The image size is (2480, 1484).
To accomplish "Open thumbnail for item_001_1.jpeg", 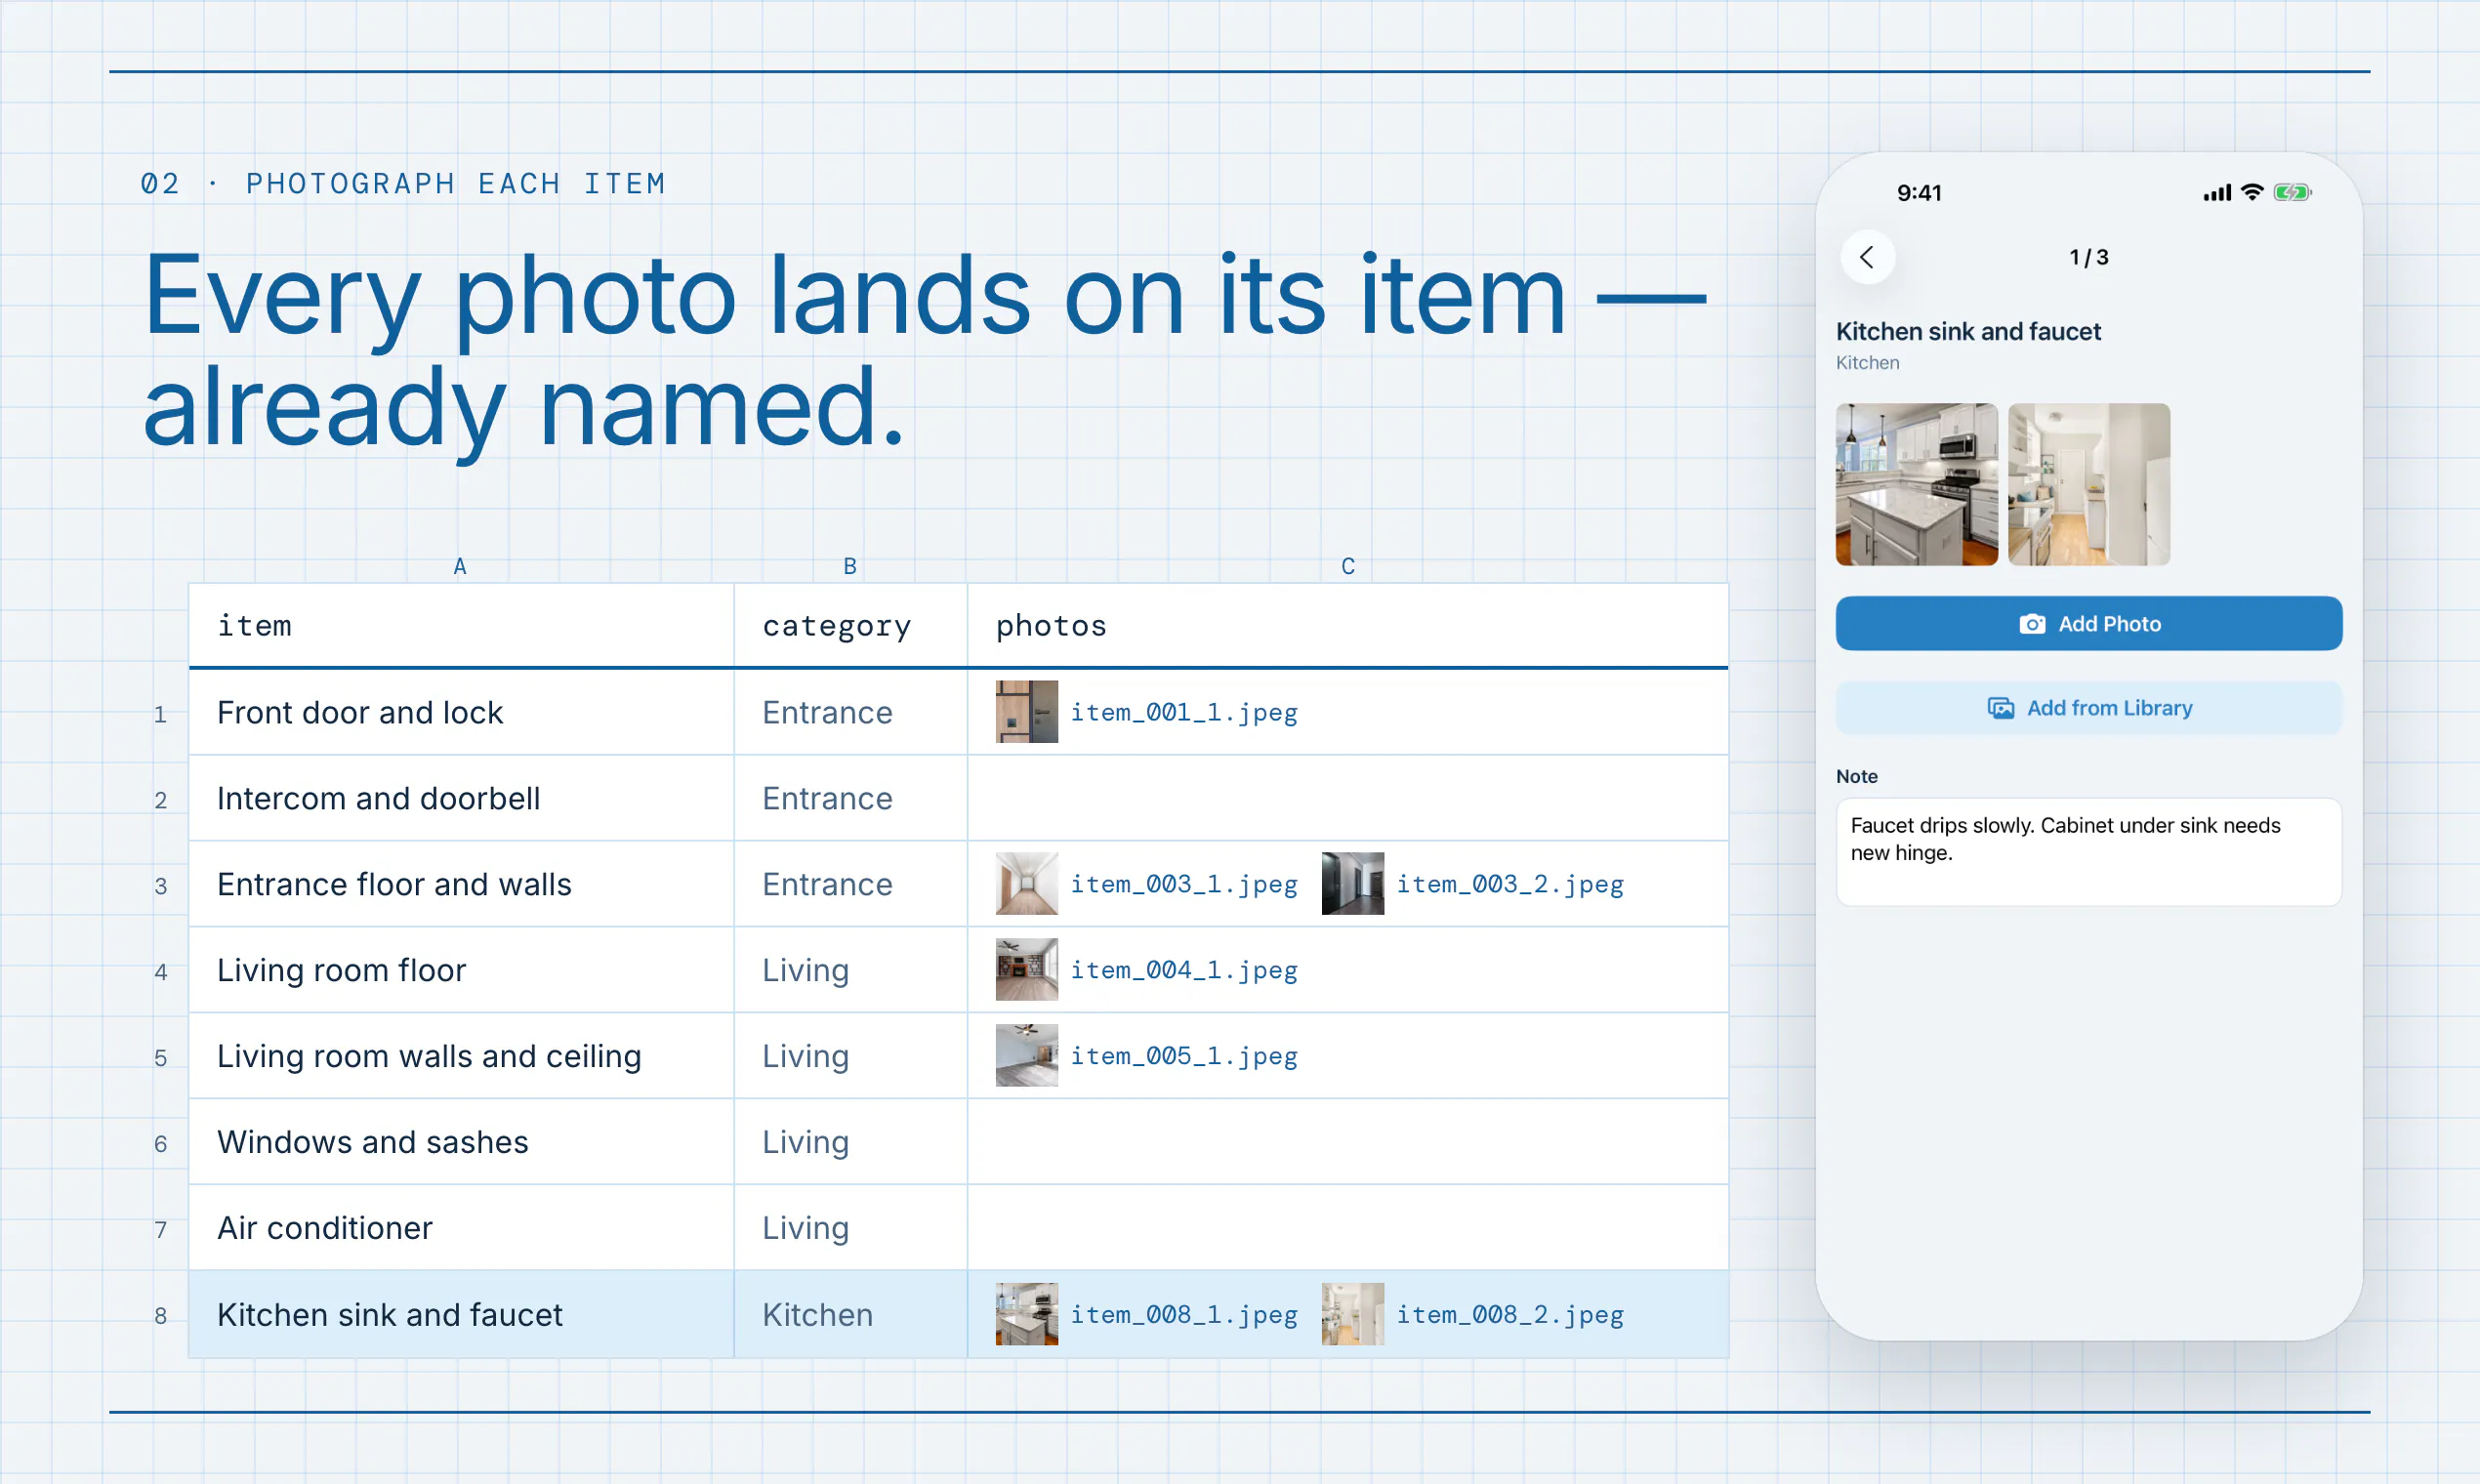I will click(1026, 712).
